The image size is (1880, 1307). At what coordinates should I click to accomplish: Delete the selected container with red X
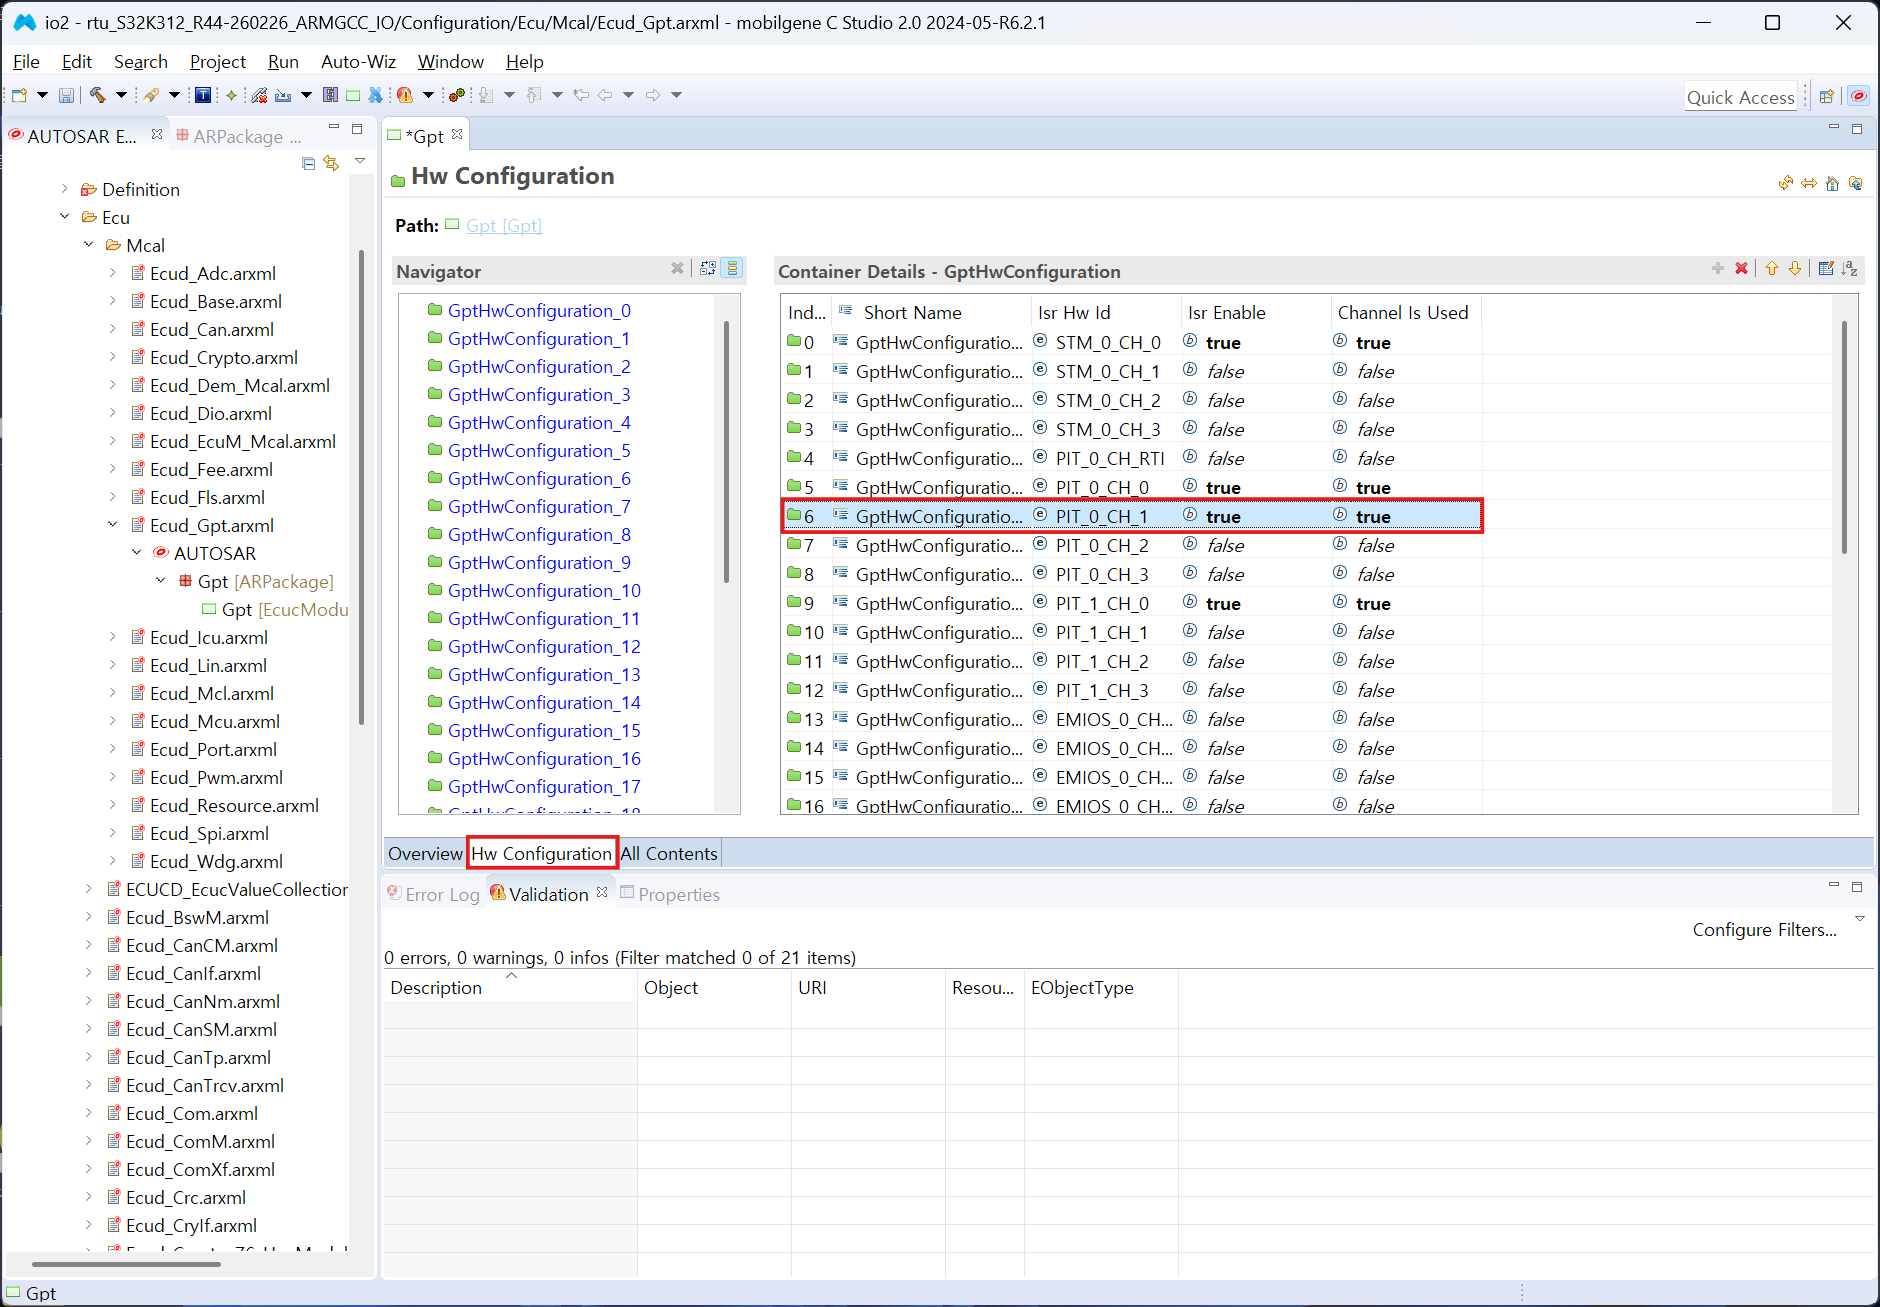point(1742,268)
